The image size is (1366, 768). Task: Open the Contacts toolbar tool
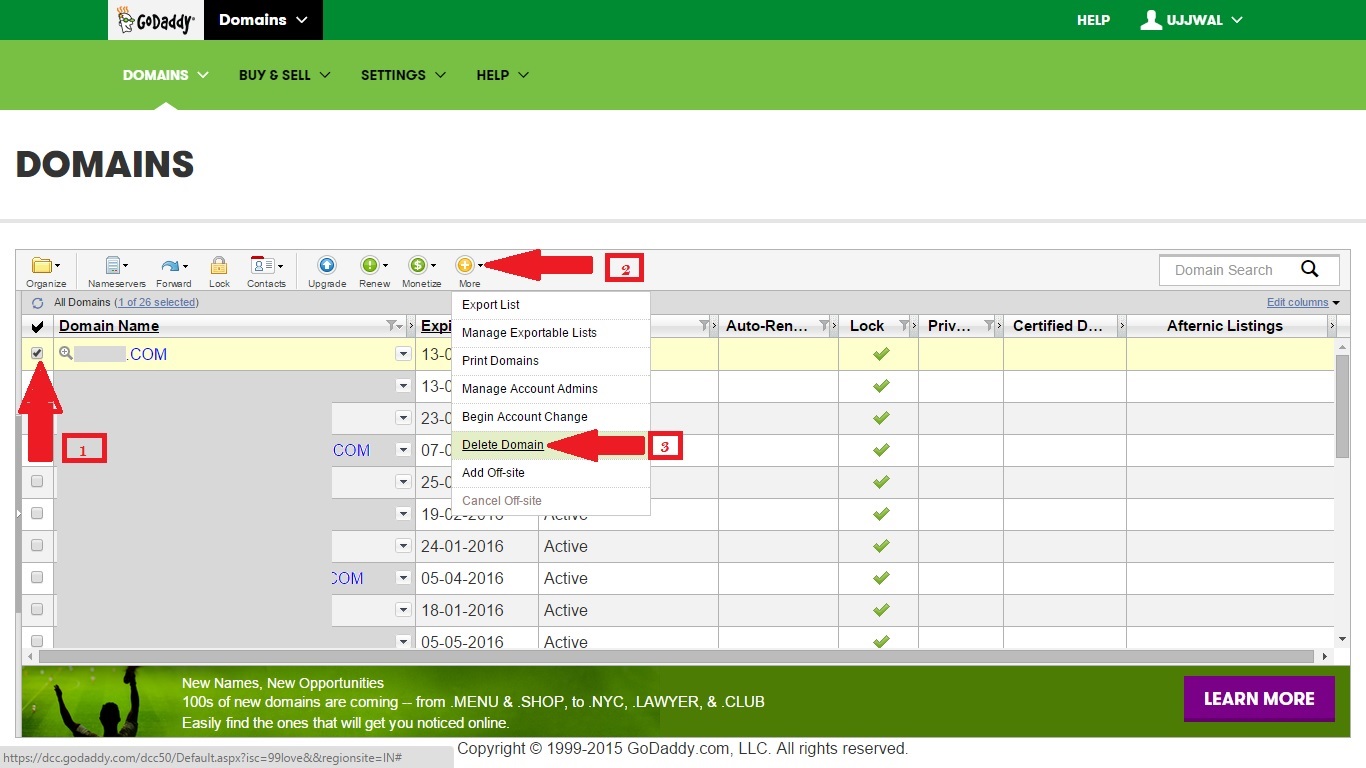266,271
